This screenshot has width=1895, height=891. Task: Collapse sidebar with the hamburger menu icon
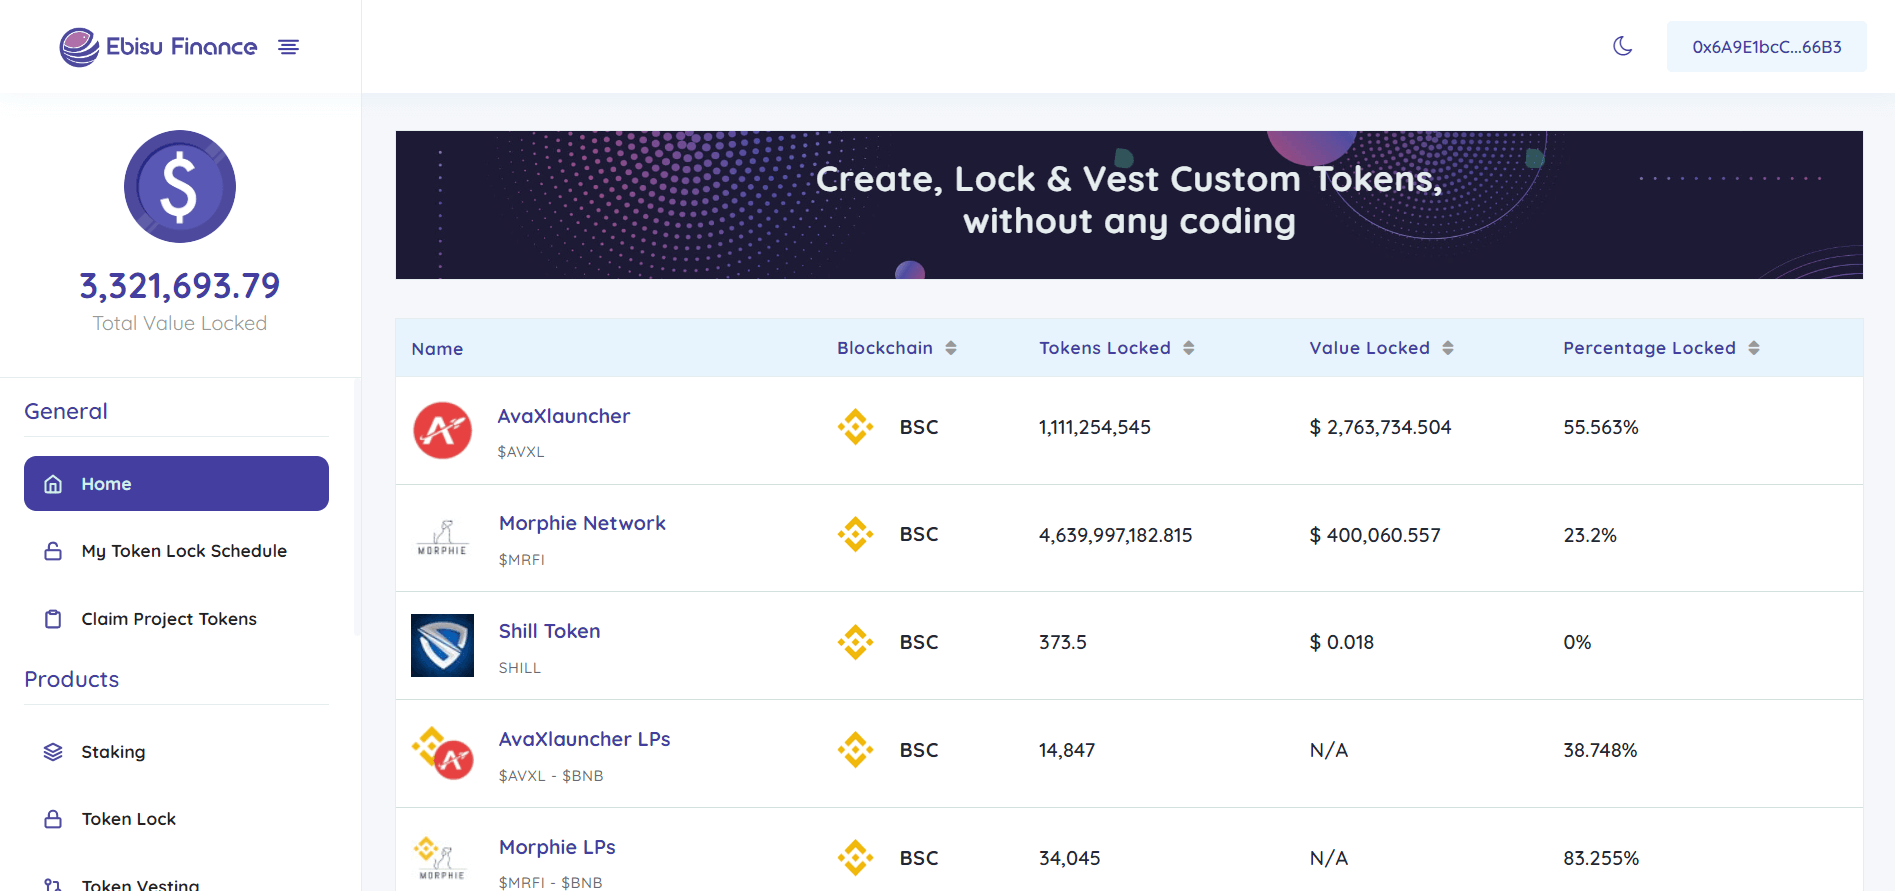pyautogui.click(x=288, y=47)
